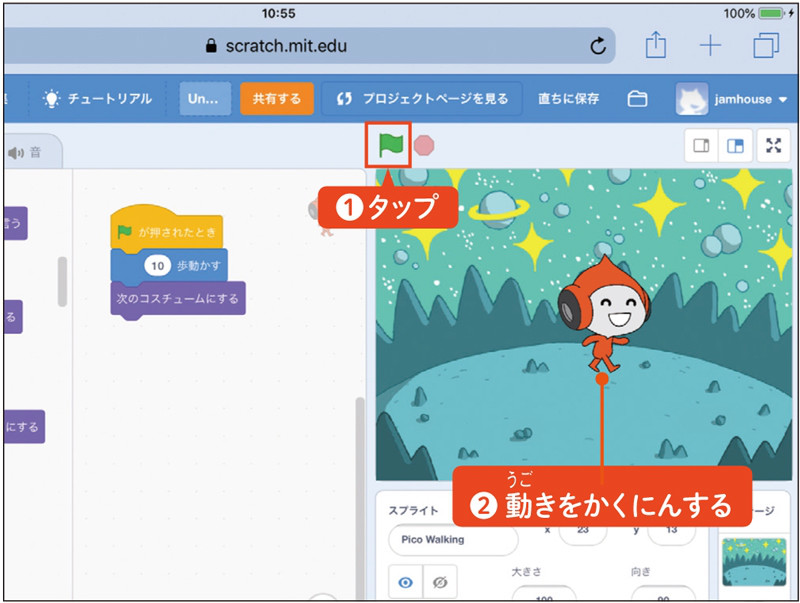Tap the green flag to run
The width and height of the screenshot is (800, 603).
point(391,145)
